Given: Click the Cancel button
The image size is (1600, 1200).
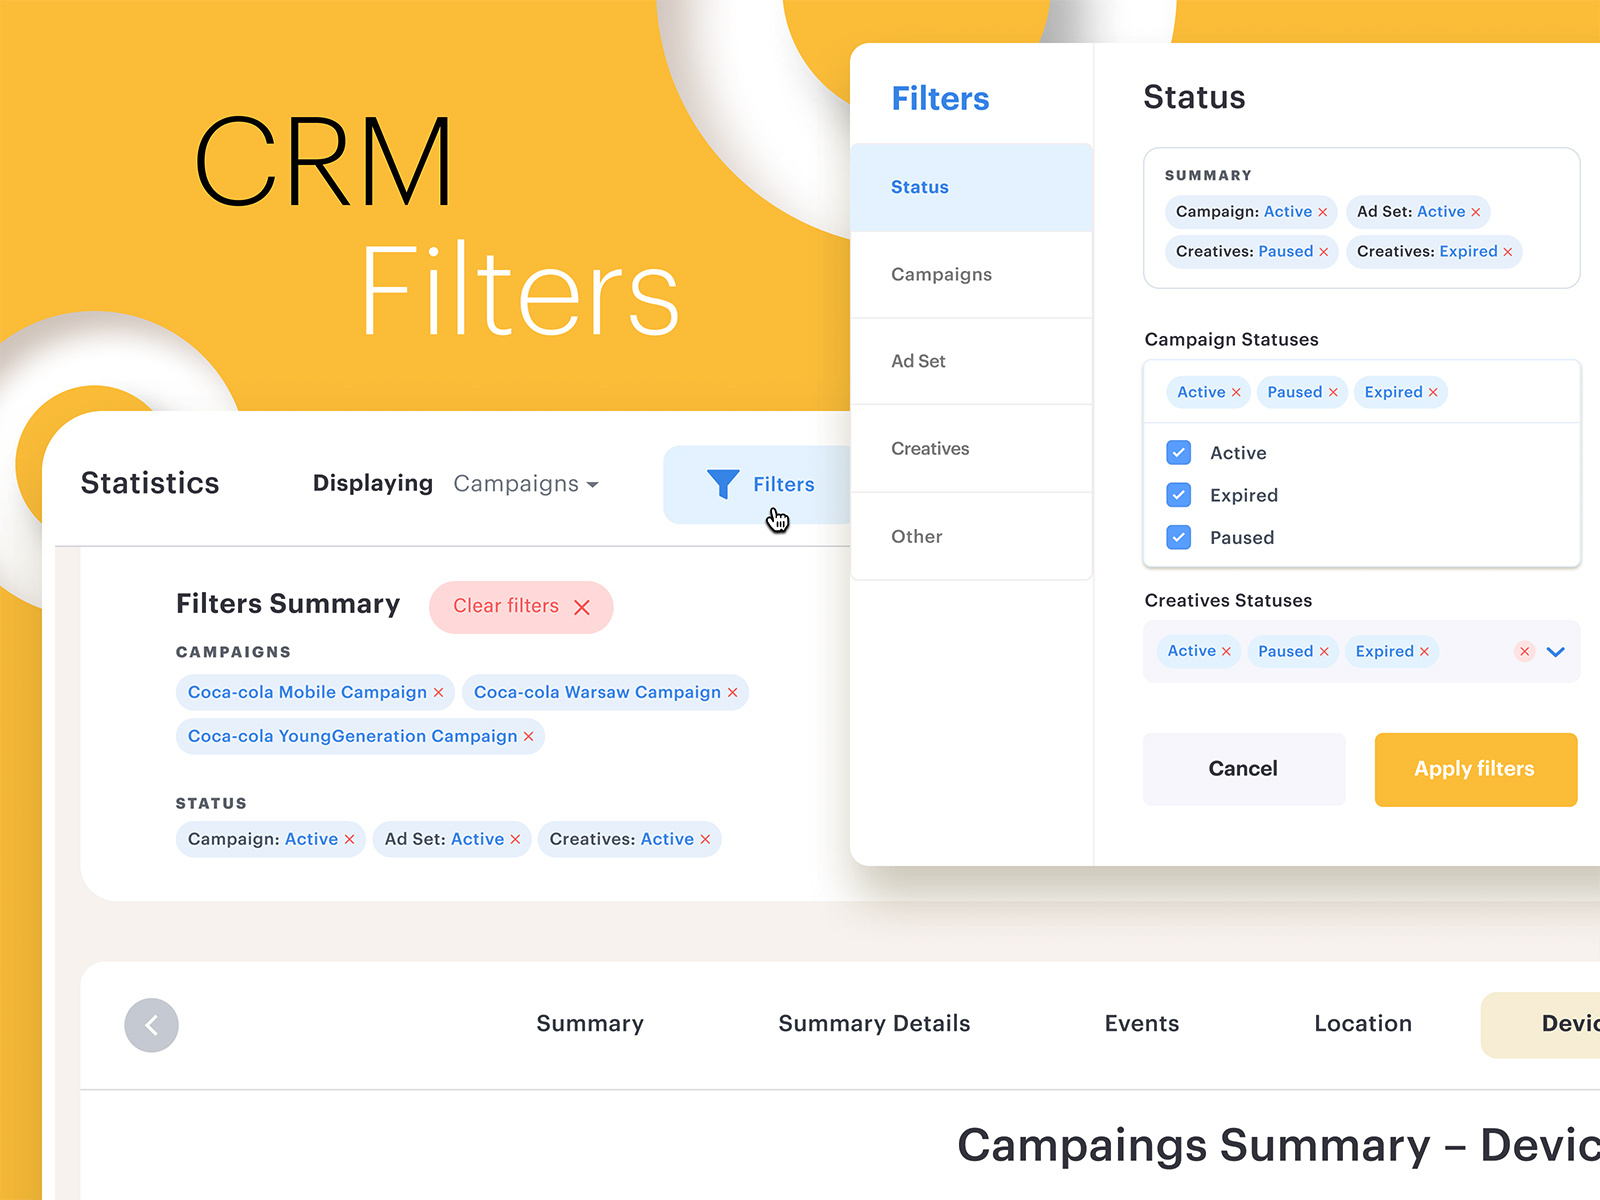Looking at the screenshot, I should point(1243,769).
